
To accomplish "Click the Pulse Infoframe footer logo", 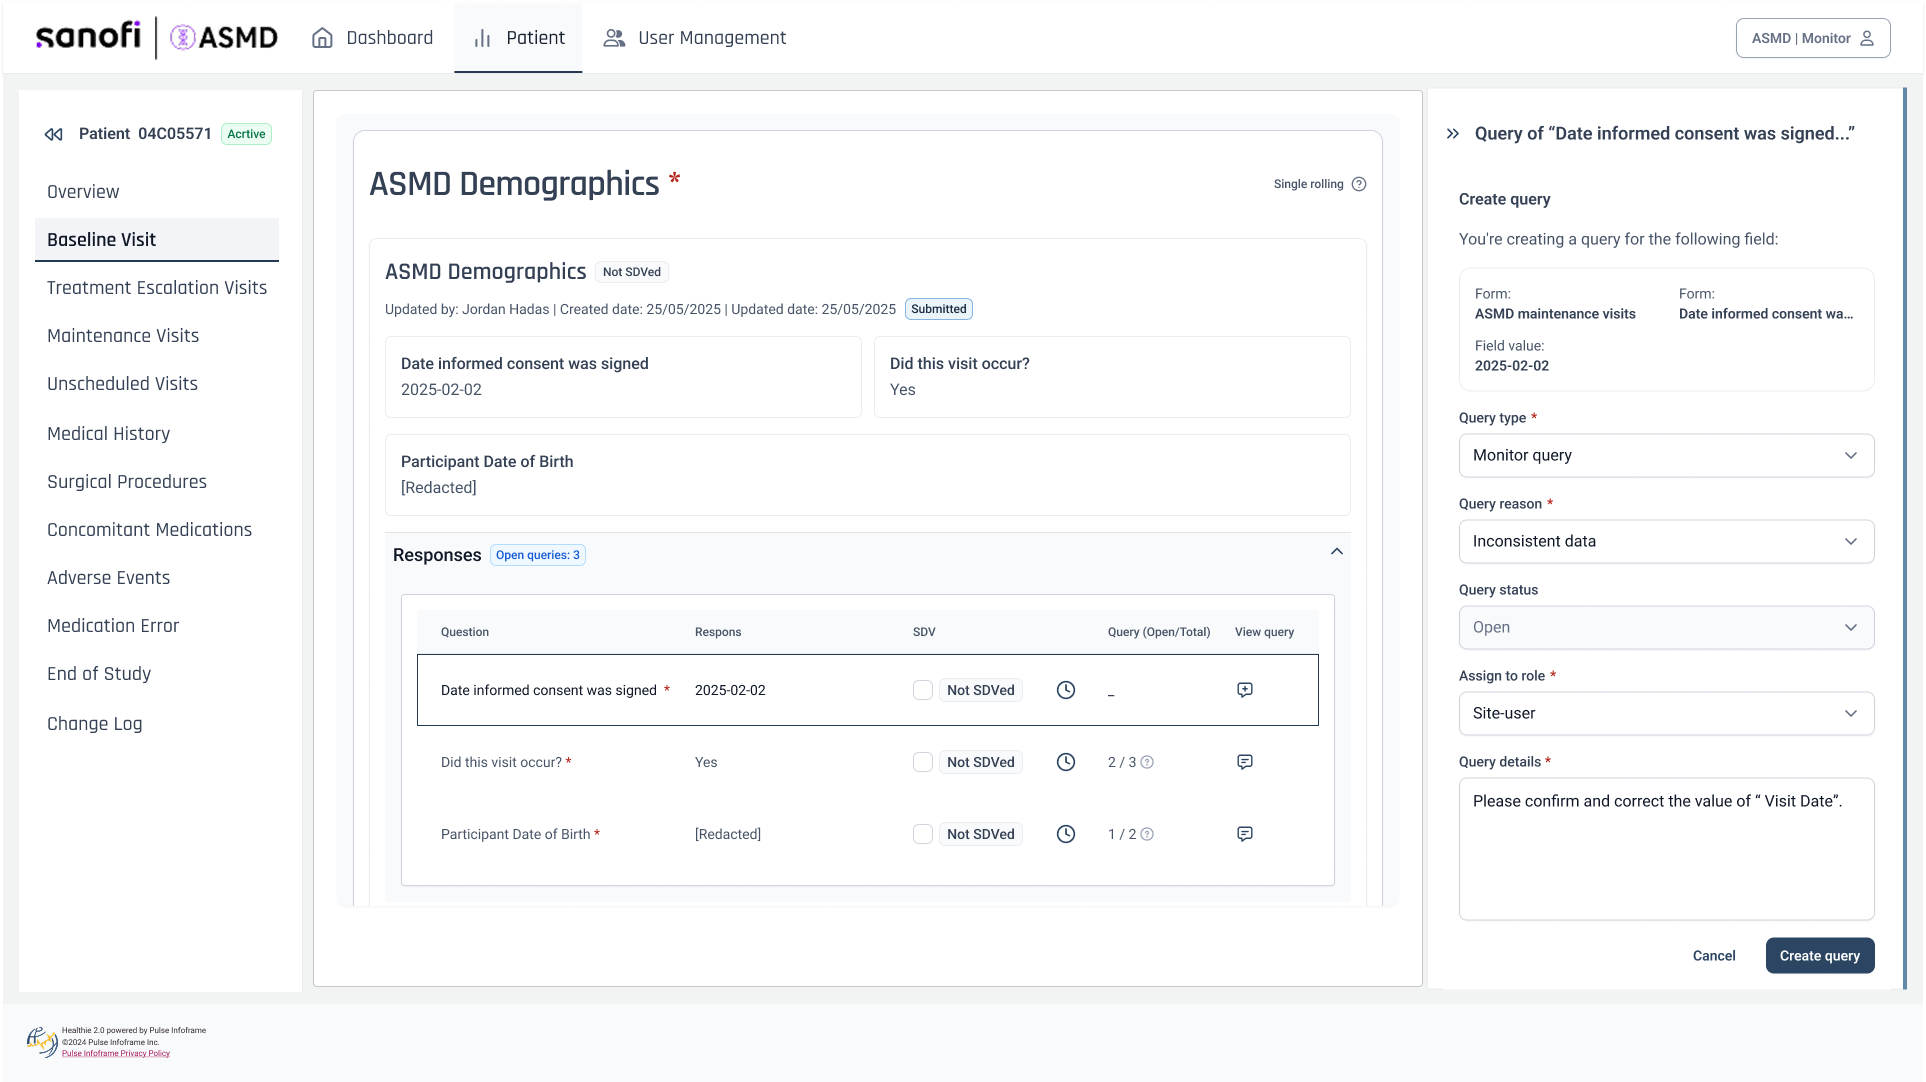I will tap(42, 1041).
